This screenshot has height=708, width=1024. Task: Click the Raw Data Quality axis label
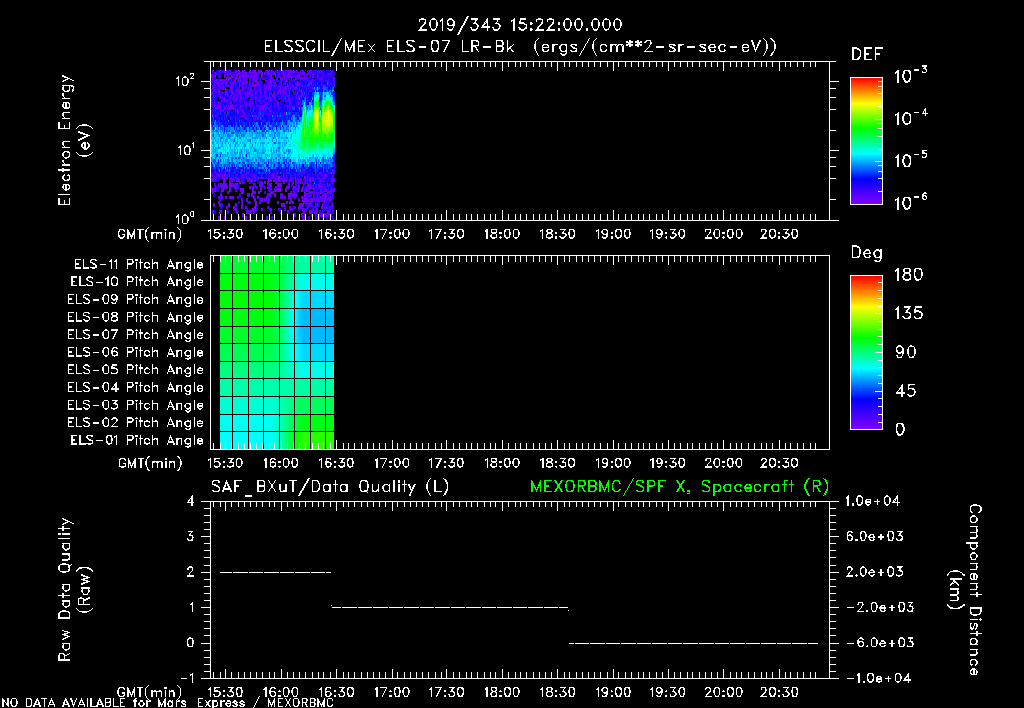[73, 590]
